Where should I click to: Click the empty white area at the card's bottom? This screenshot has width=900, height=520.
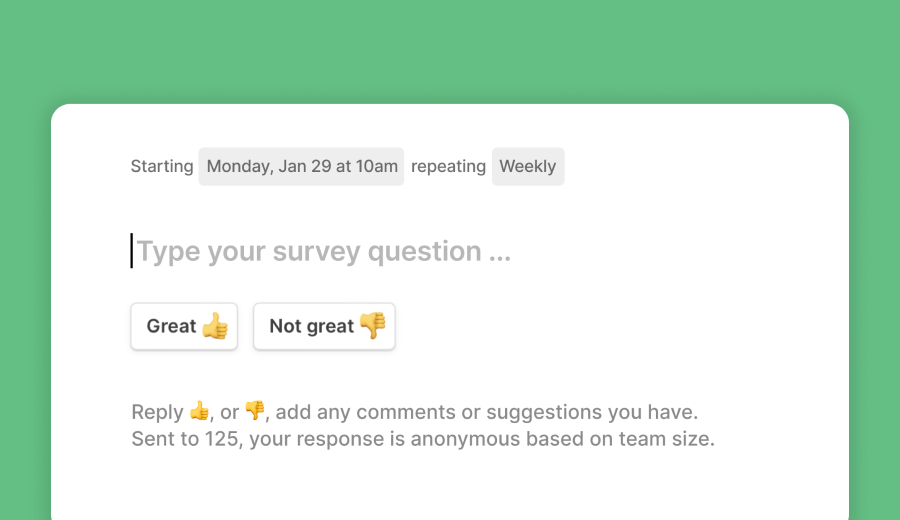click(450, 490)
